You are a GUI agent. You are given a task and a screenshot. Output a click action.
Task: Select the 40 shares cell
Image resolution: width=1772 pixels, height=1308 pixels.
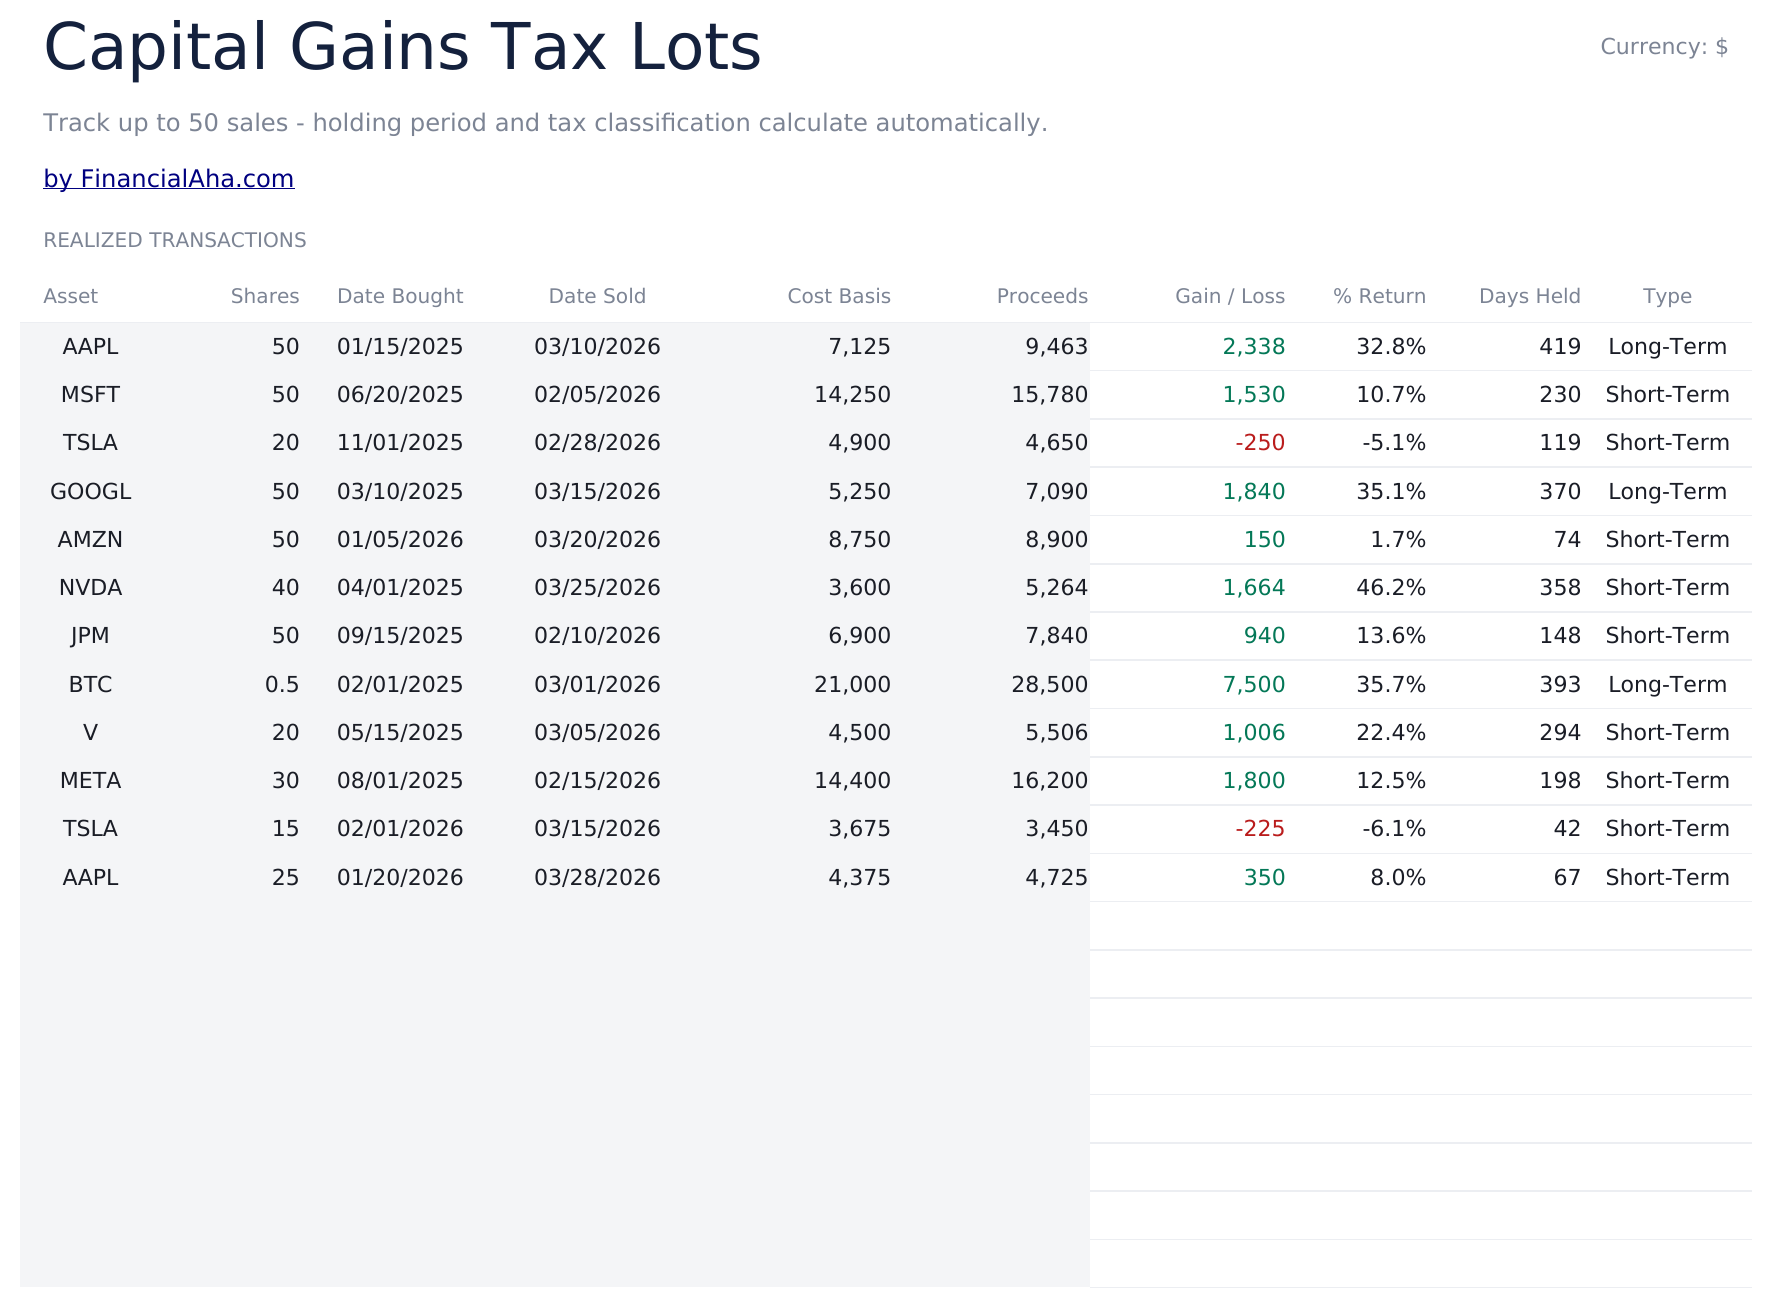(285, 588)
